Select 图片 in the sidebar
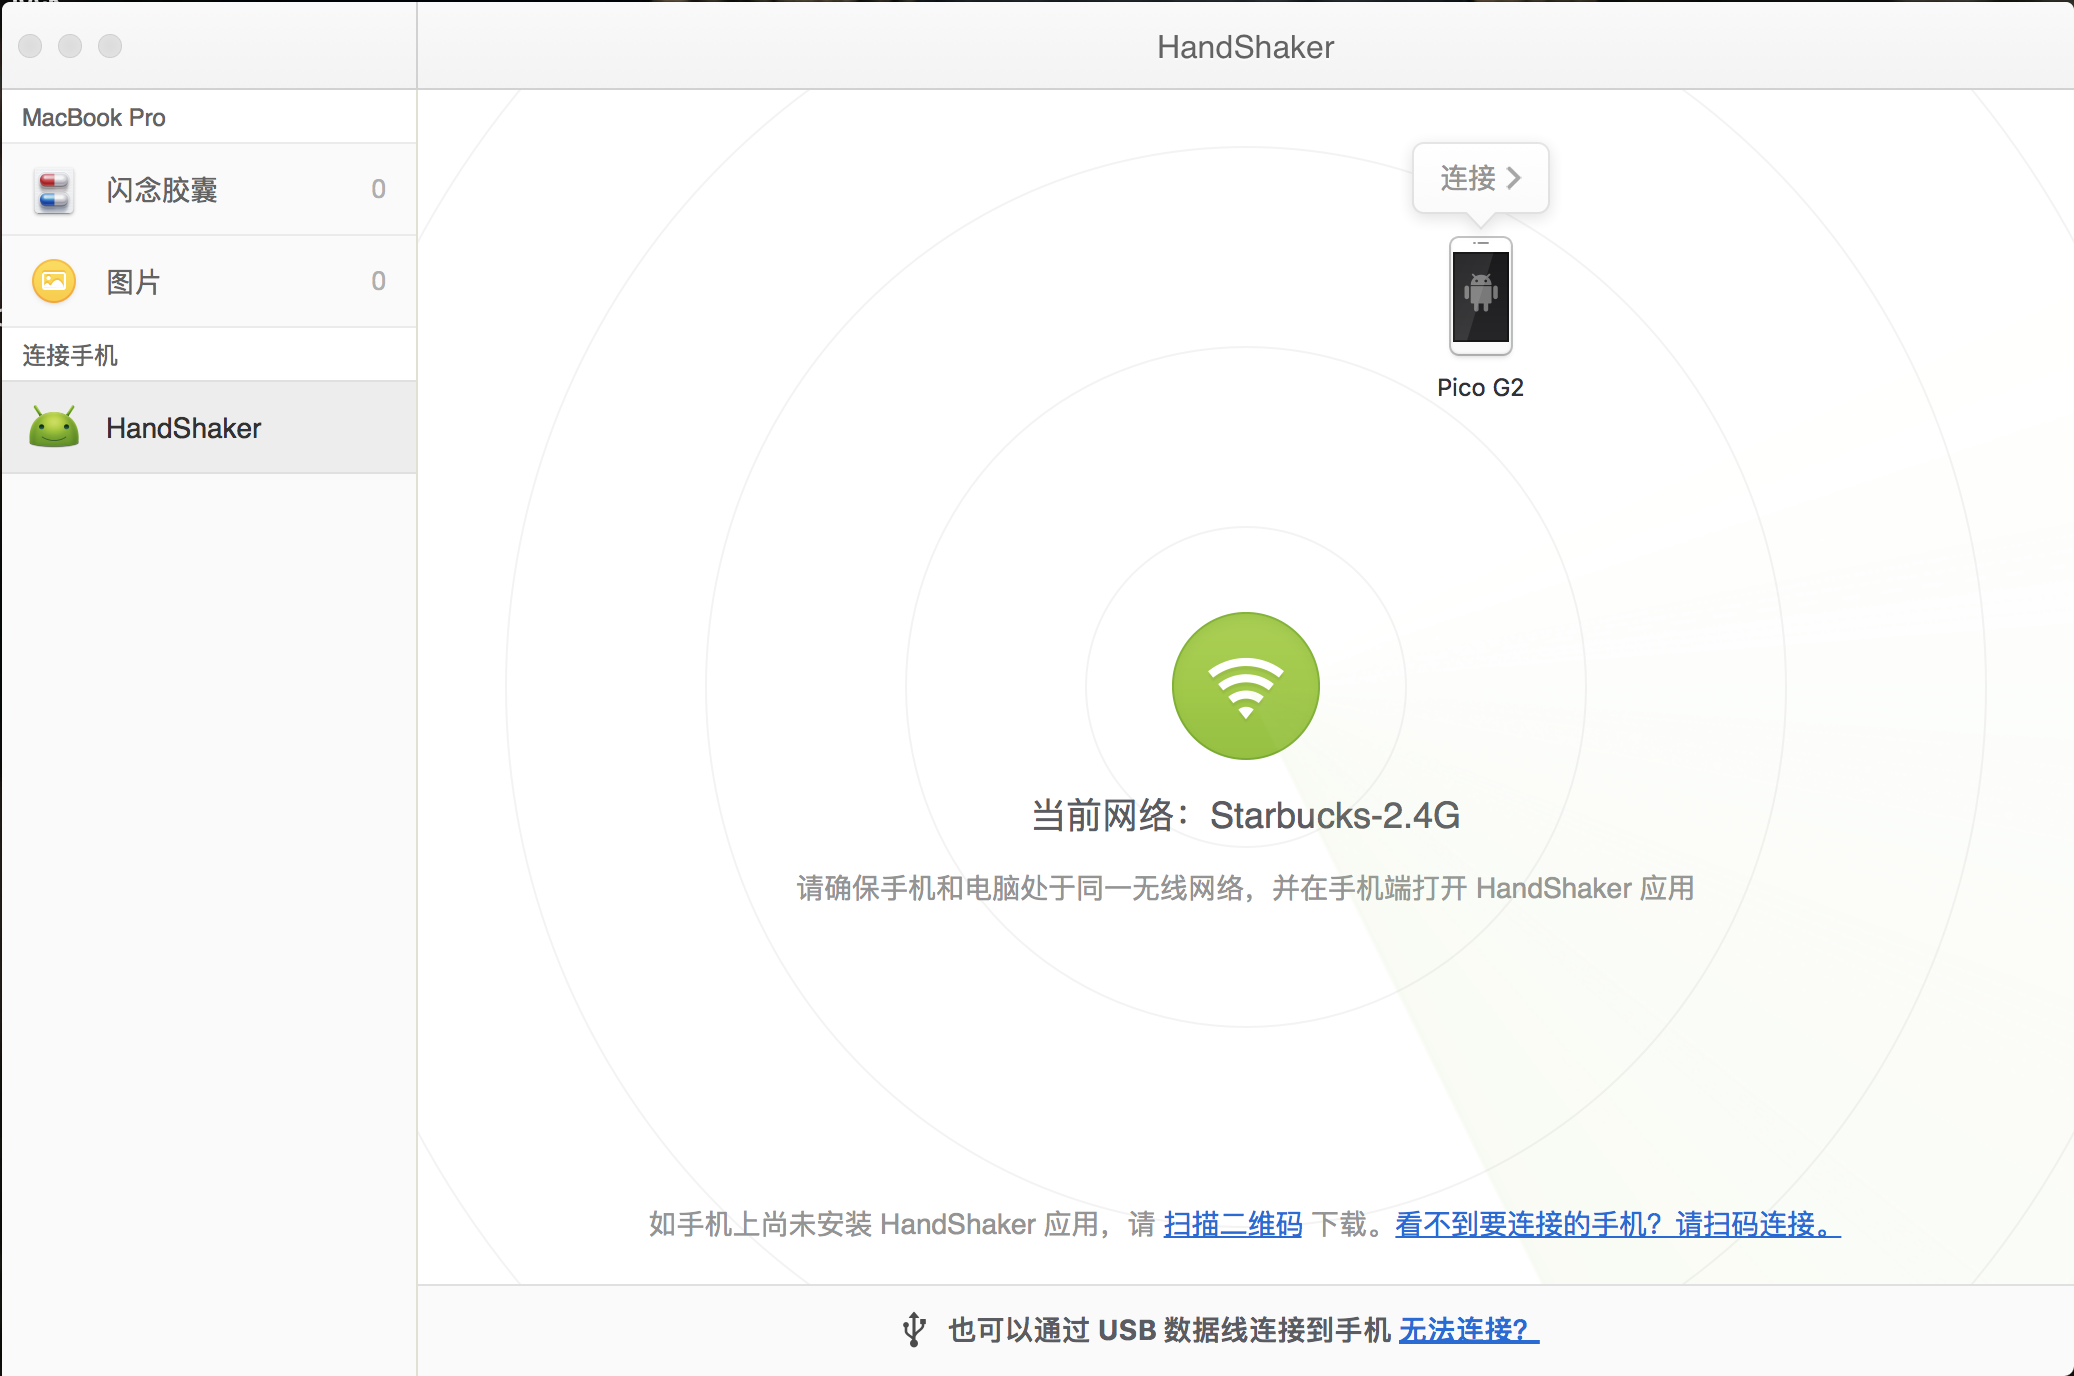The width and height of the screenshot is (2074, 1376). pyautogui.click(x=134, y=282)
